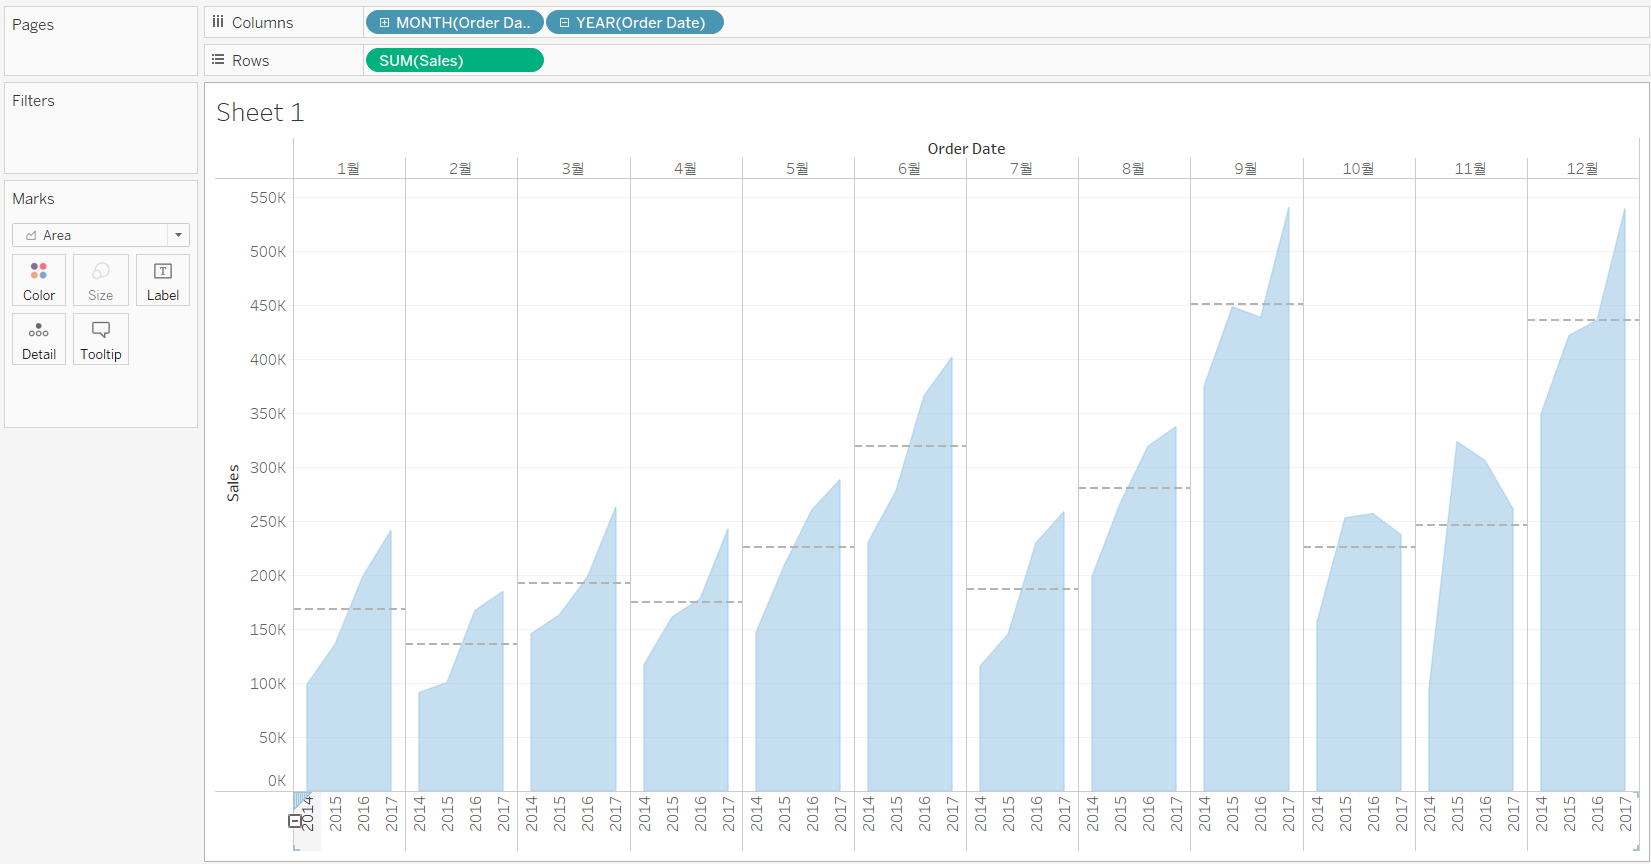This screenshot has width=1651, height=864.
Task: Click the Columns shelf label
Action: pyautogui.click(x=262, y=22)
